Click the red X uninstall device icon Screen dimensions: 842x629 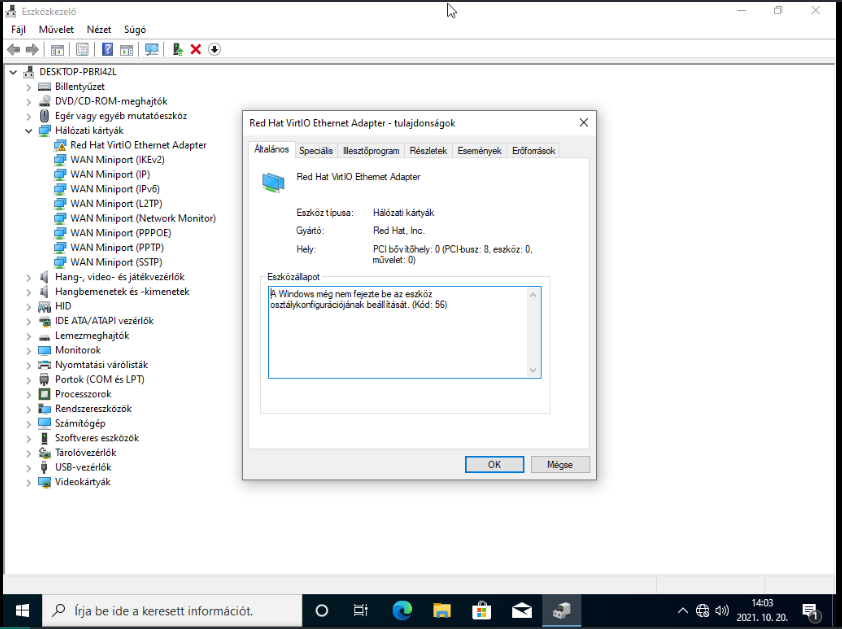click(196, 49)
